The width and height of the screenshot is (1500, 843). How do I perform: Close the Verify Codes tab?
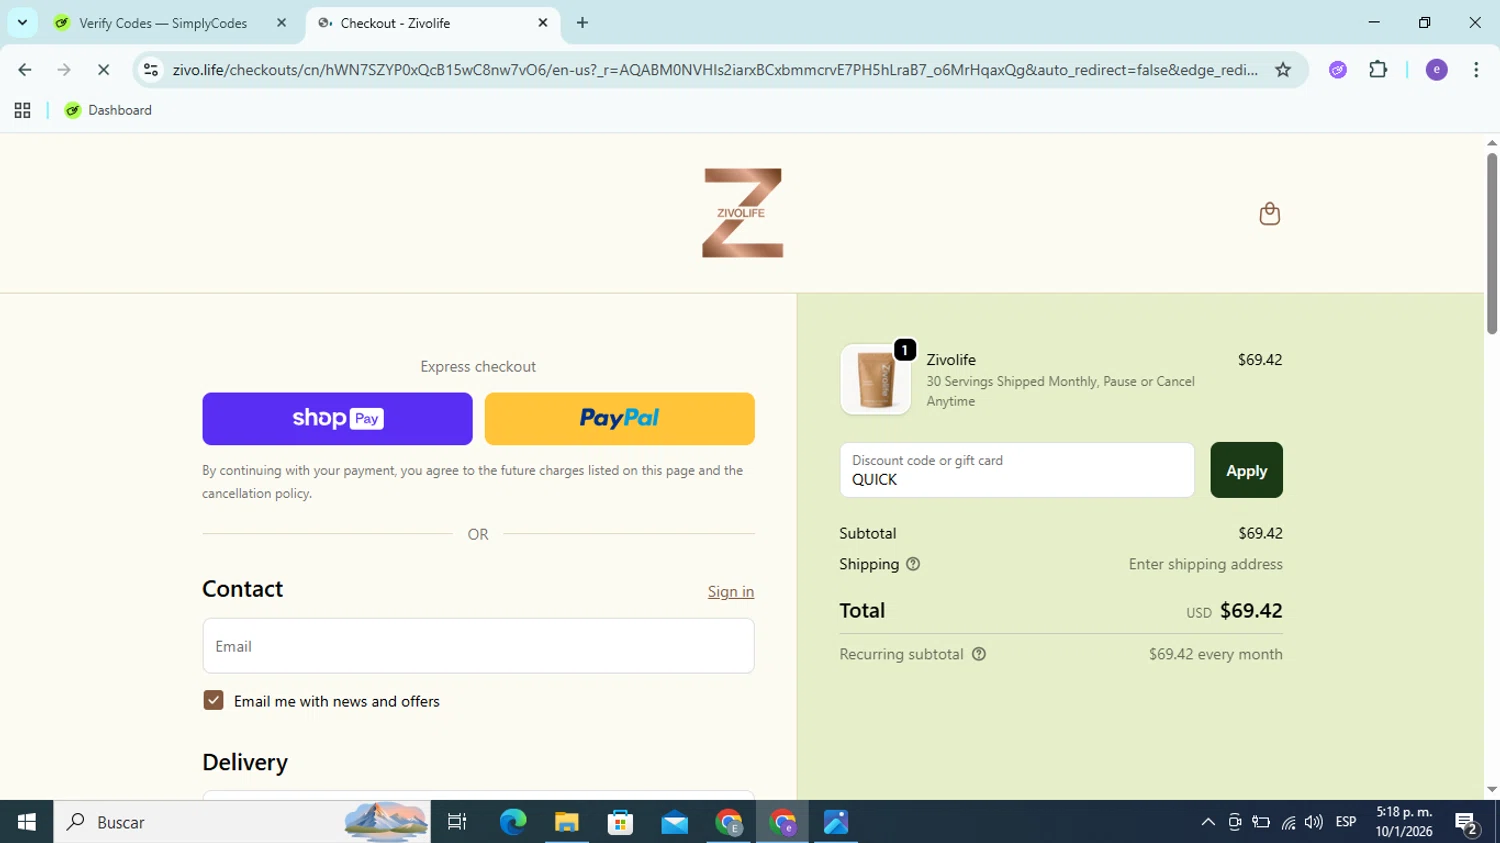pyautogui.click(x=281, y=23)
